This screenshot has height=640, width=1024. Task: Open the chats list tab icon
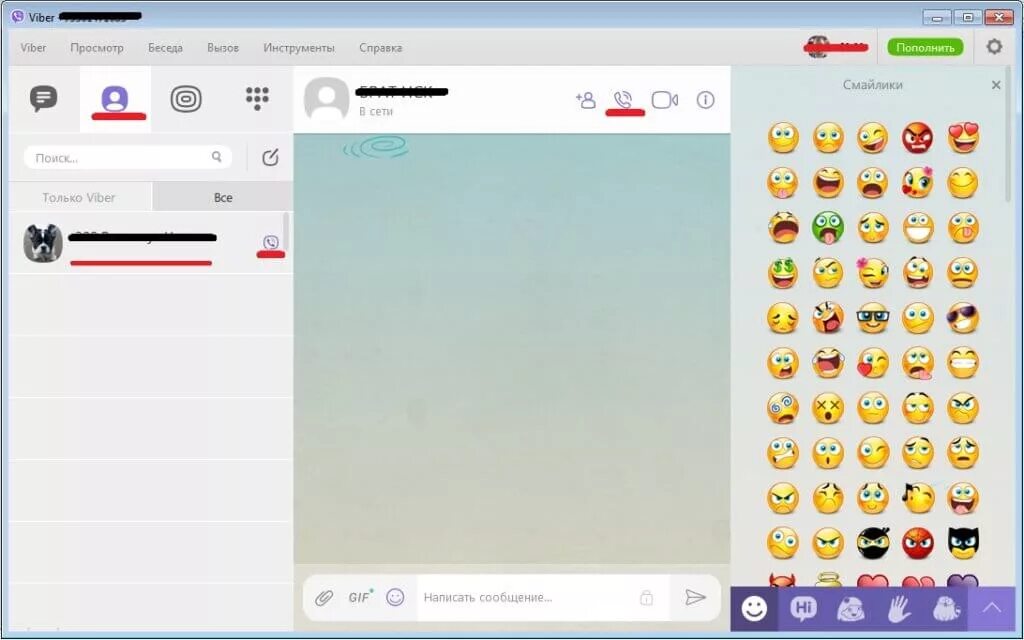click(x=44, y=99)
